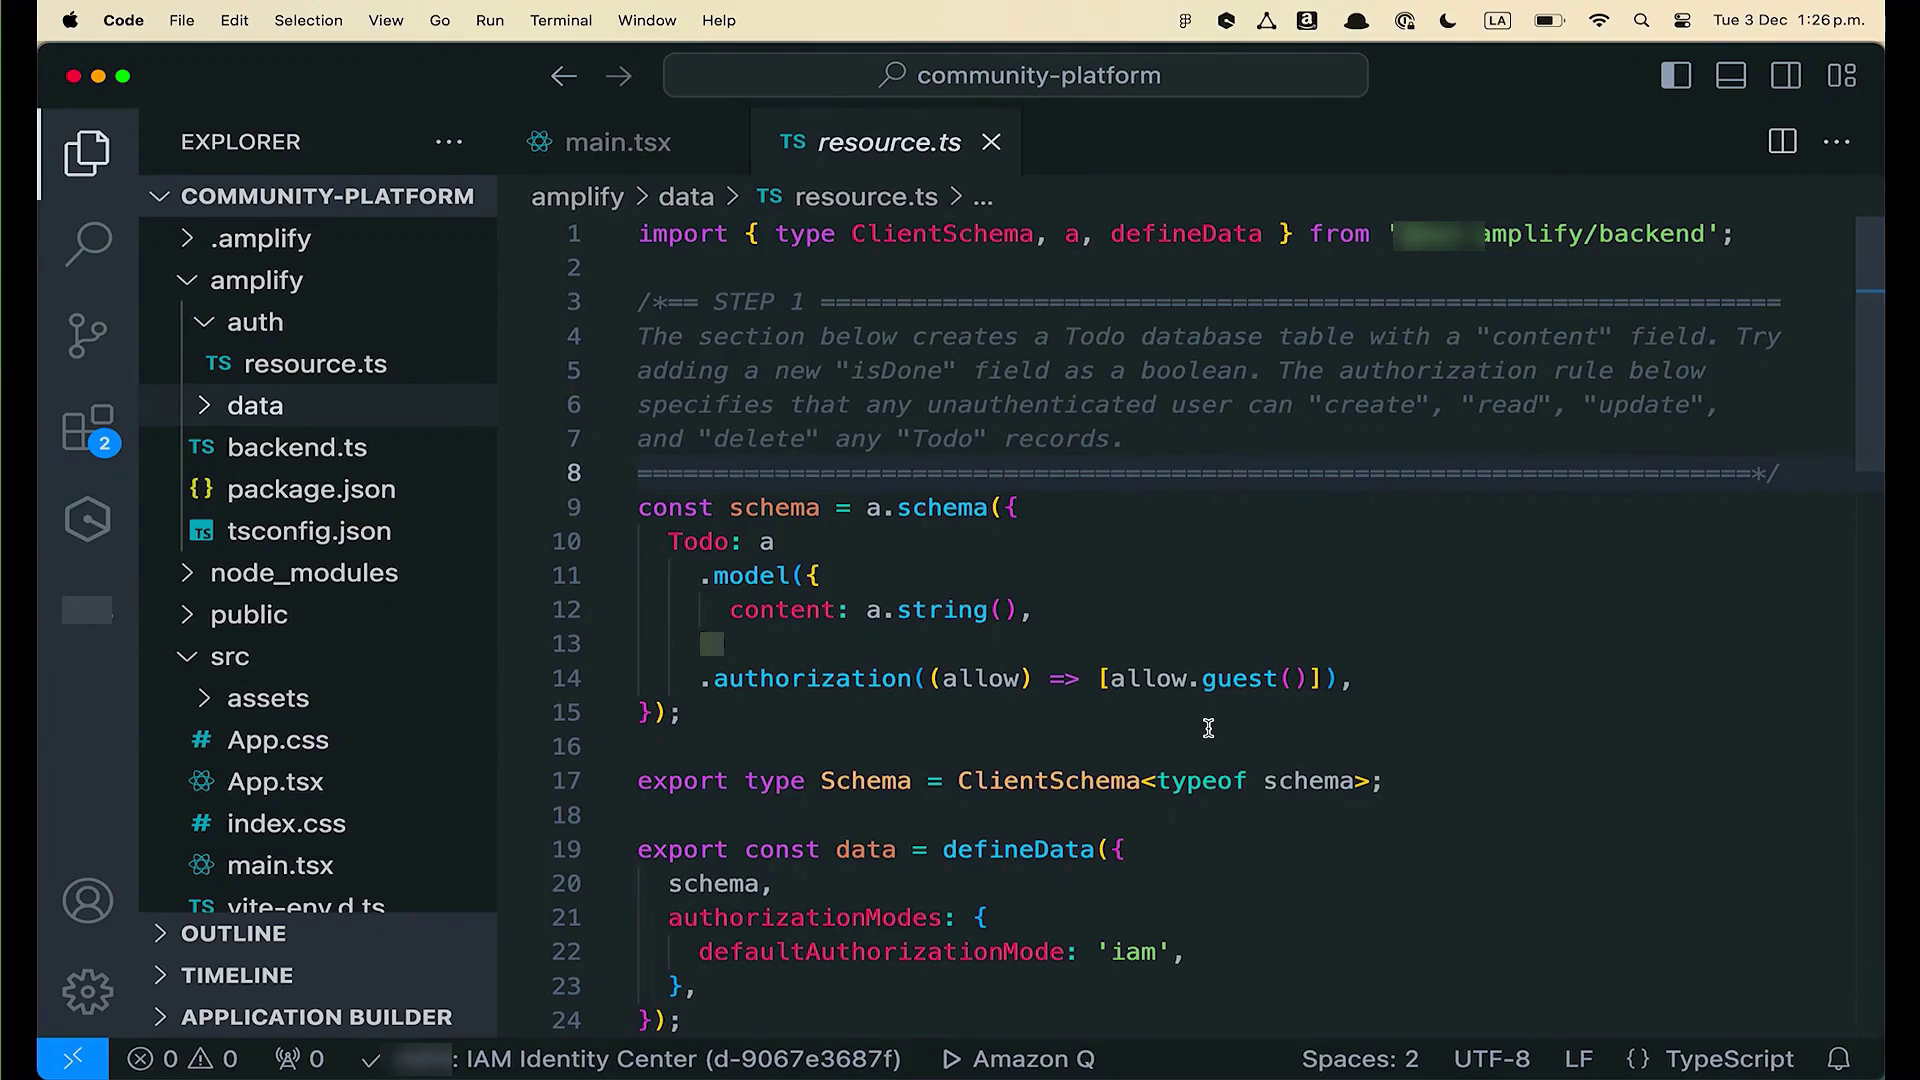Click the remote window indicator in status bar

(x=73, y=1059)
